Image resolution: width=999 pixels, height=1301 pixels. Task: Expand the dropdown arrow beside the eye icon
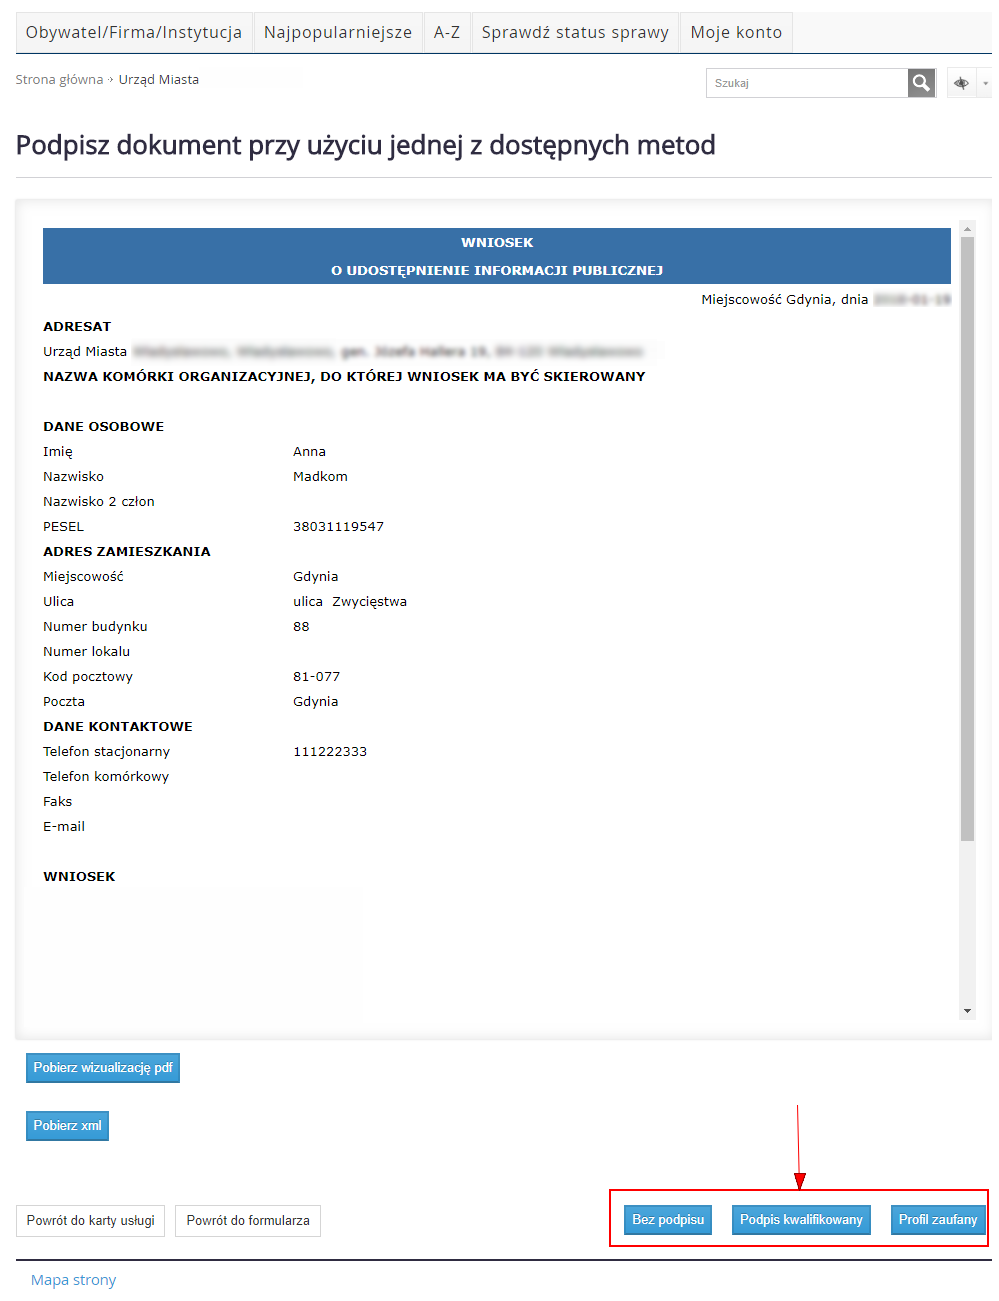click(985, 84)
